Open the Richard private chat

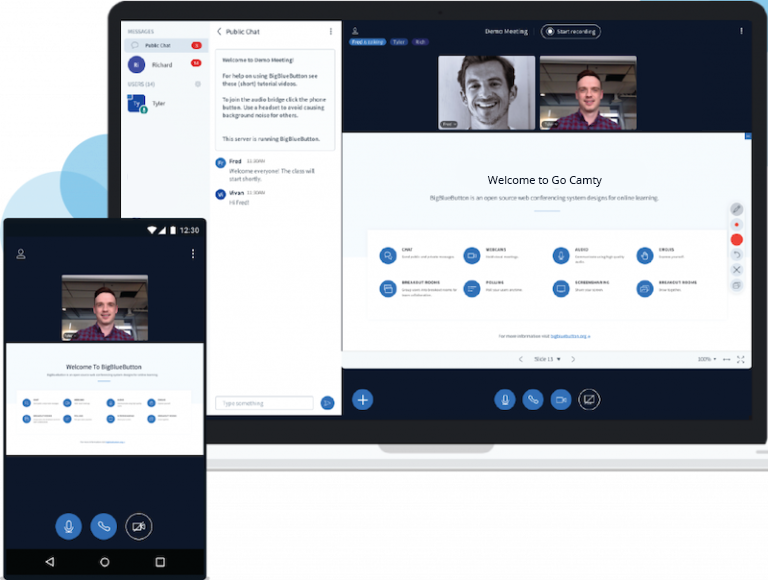tap(162, 64)
